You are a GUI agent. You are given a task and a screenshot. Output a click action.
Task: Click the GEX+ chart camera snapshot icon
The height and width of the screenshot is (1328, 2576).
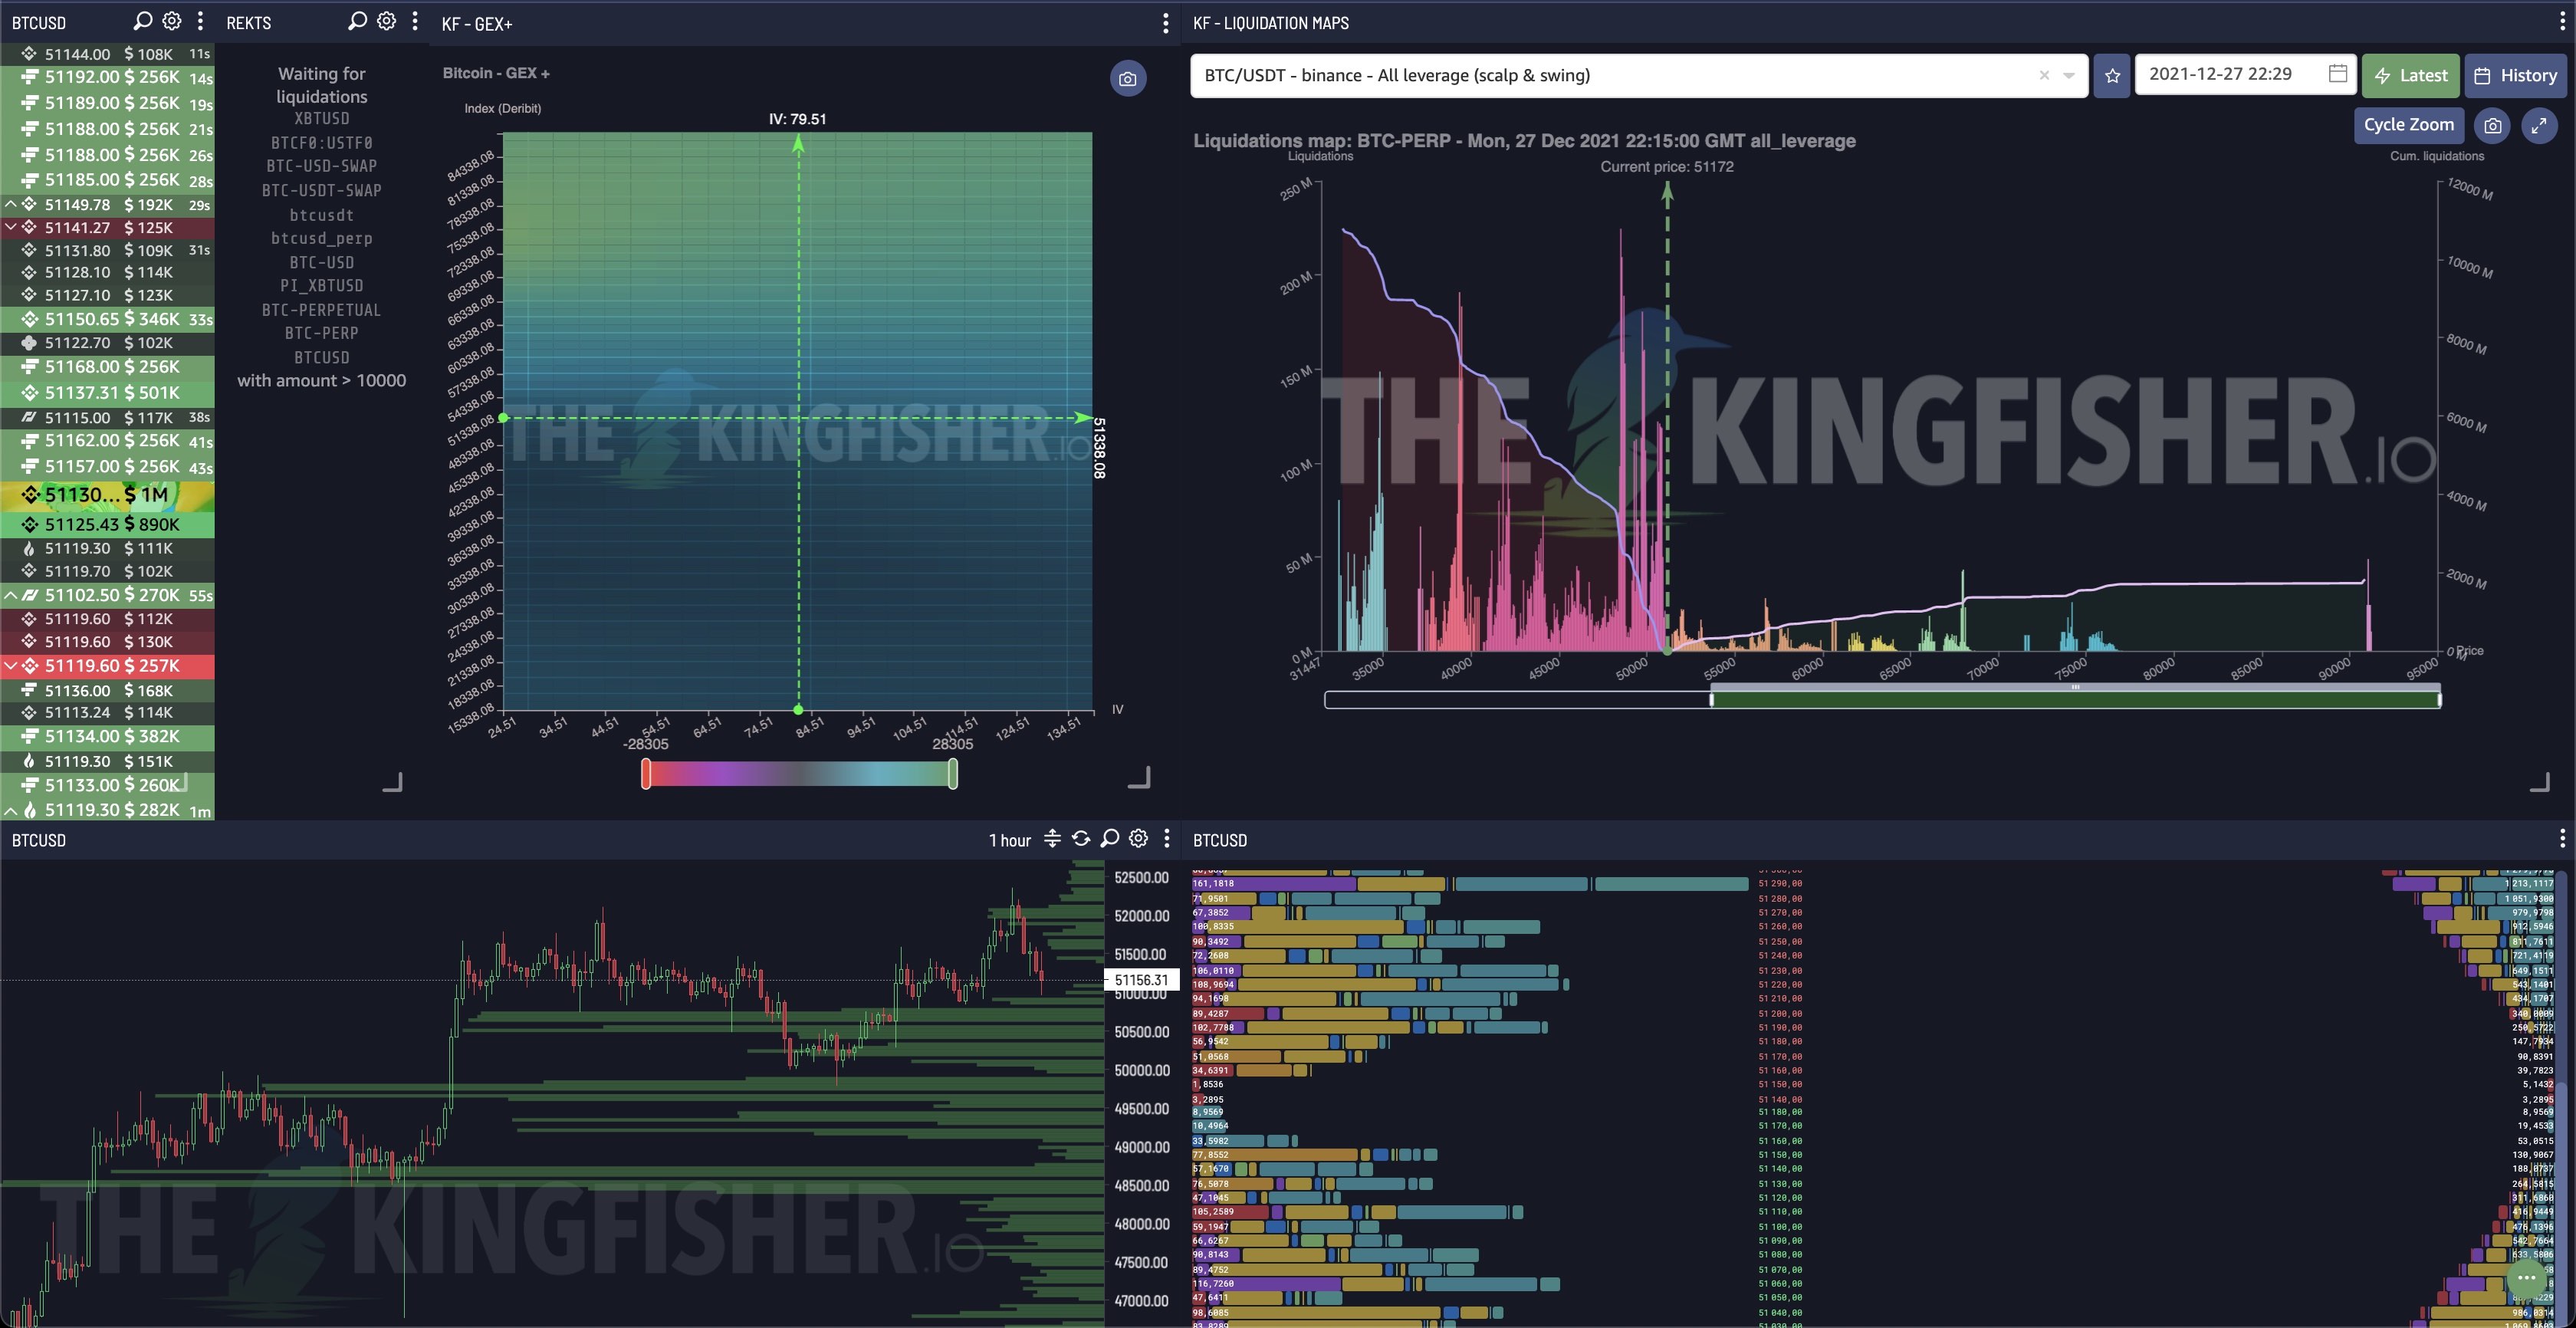[1127, 79]
